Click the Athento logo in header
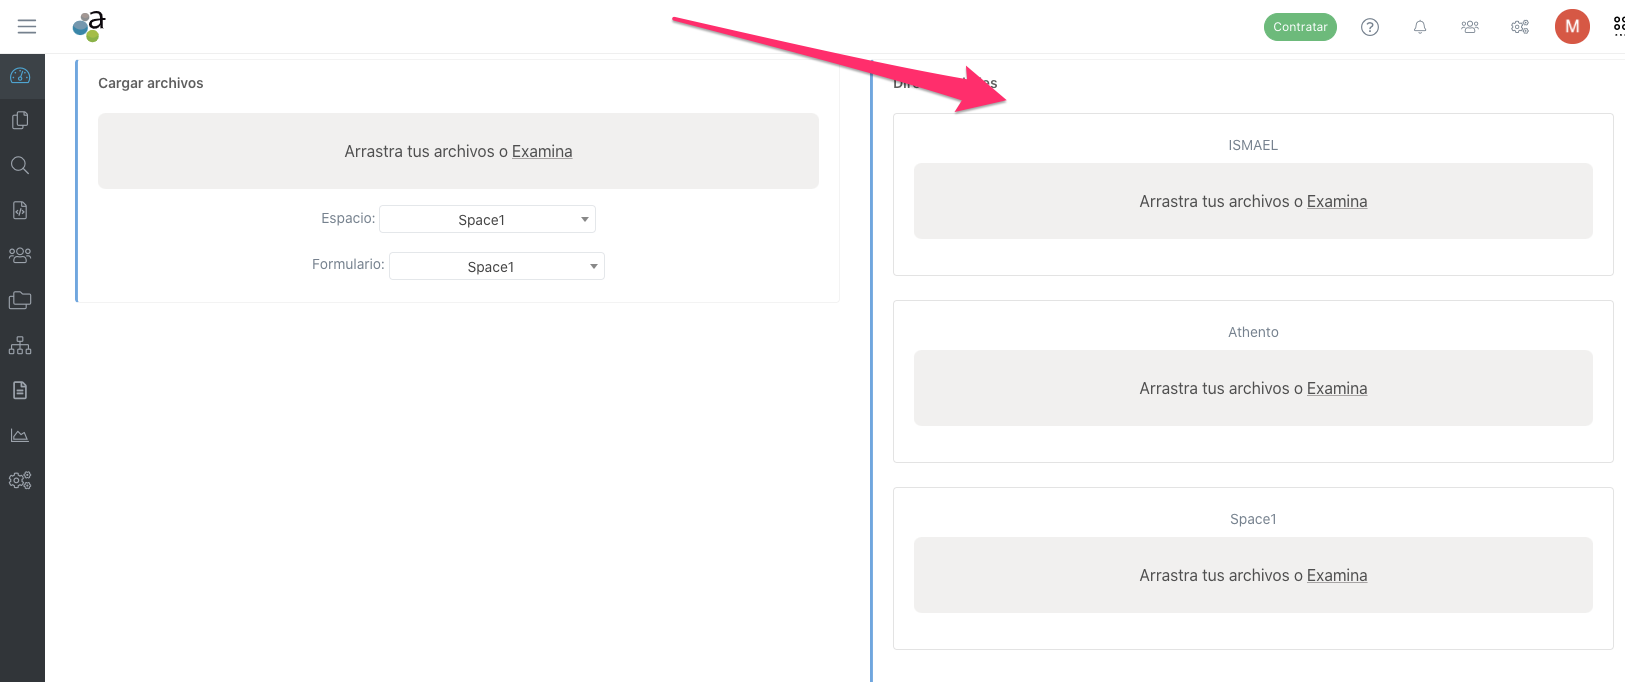 coord(89,26)
